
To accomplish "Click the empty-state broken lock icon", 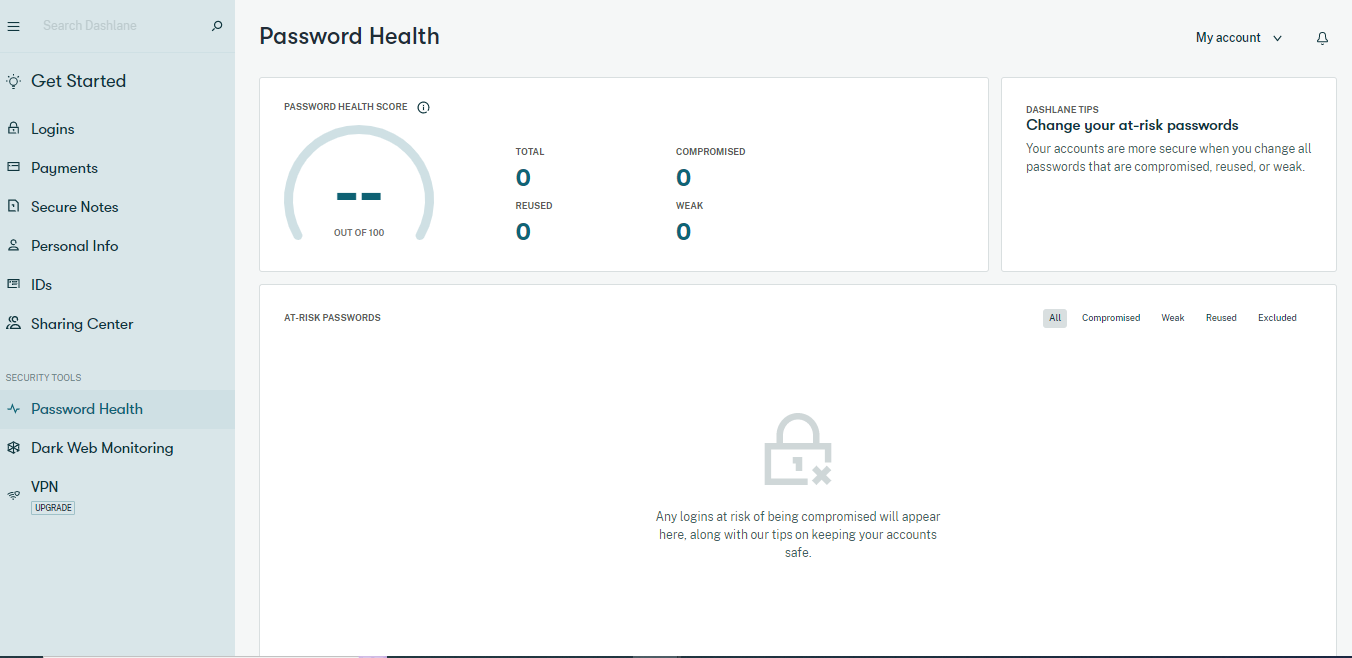I will [x=798, y=449].
